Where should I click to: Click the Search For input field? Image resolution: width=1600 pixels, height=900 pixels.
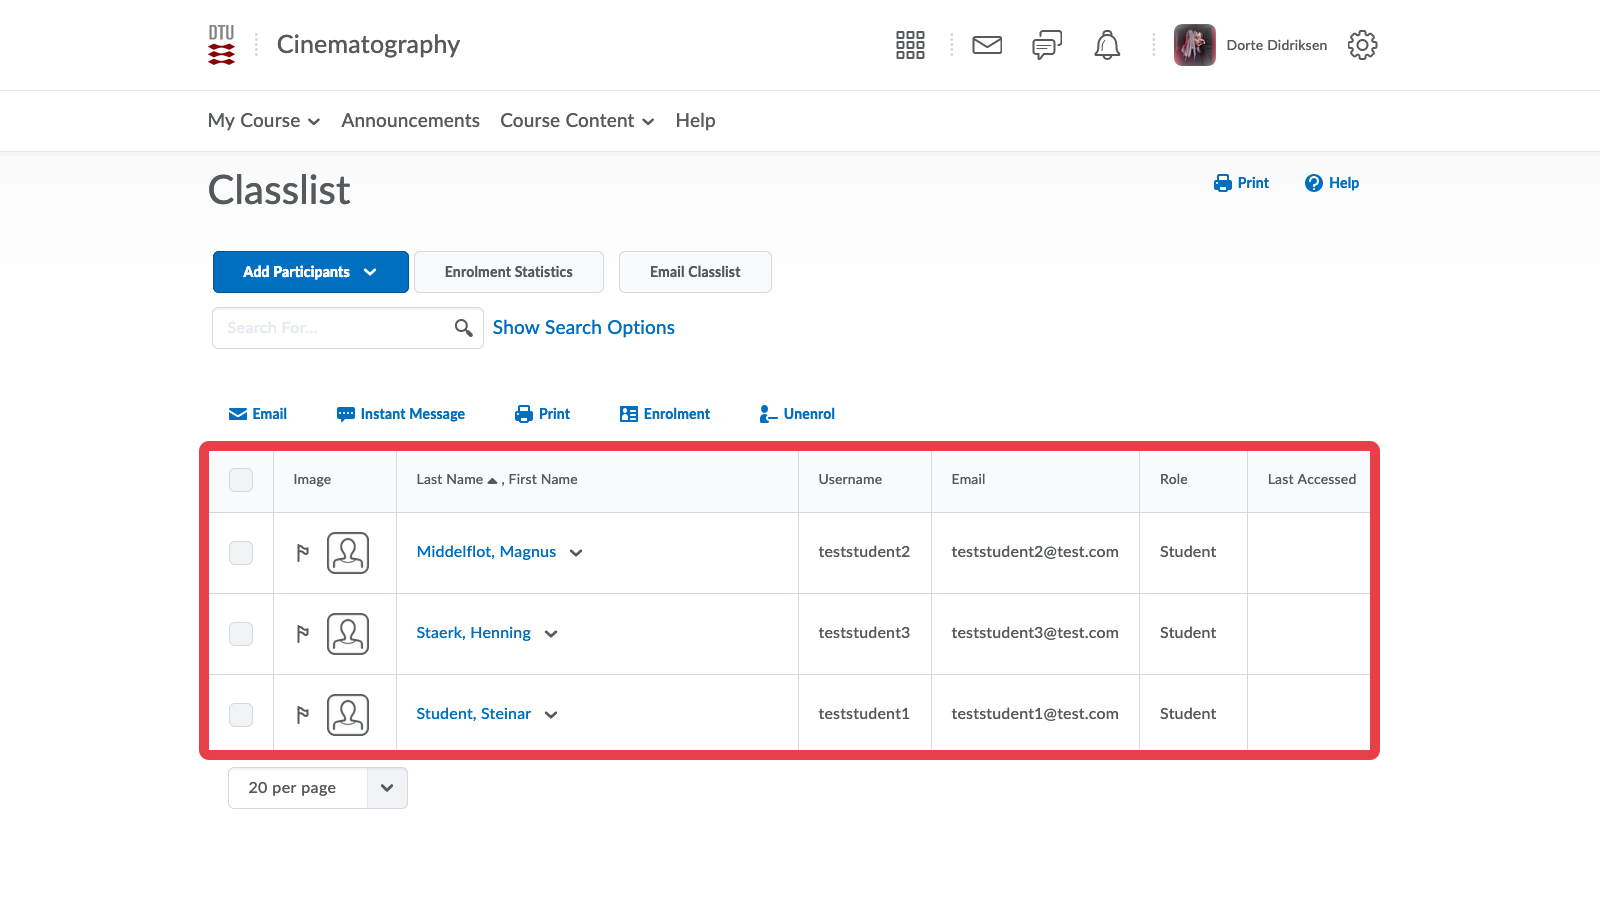(330, 328)
